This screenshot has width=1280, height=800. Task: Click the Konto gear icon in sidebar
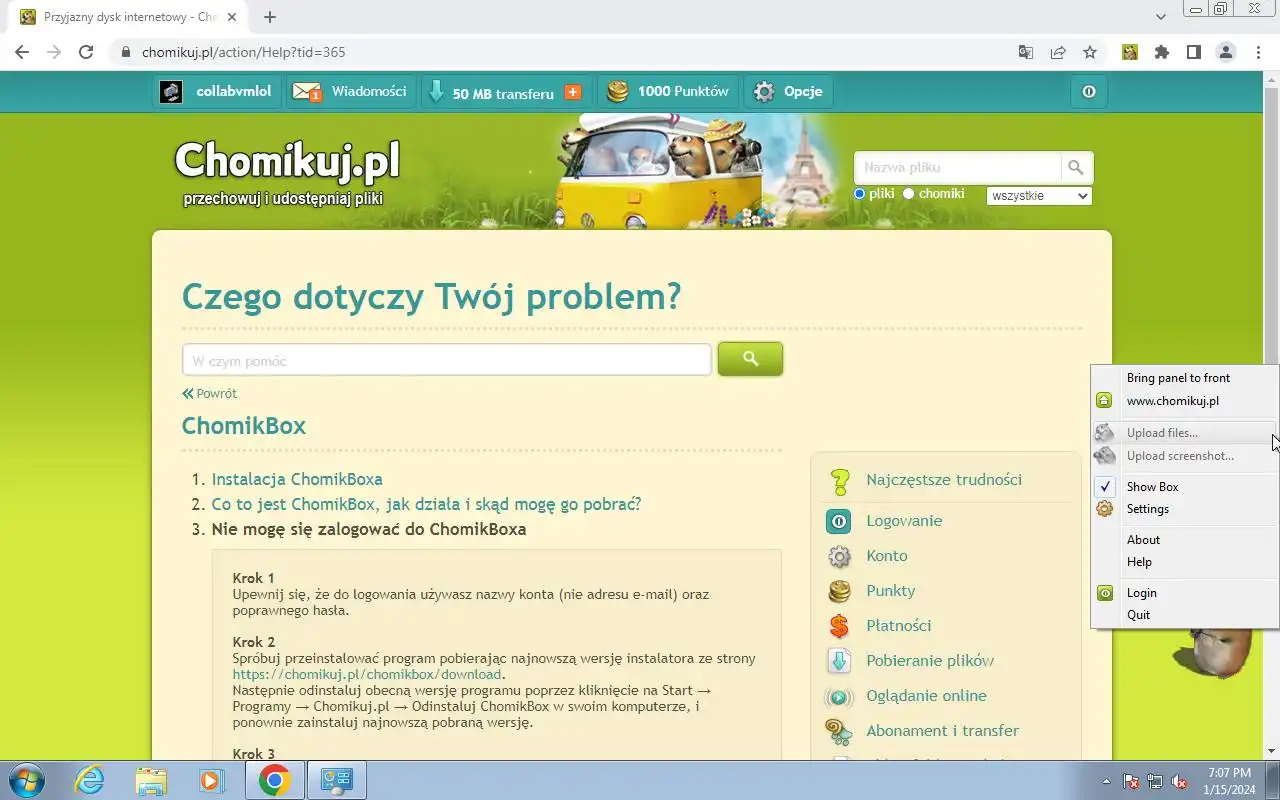[x=839, y=556]
